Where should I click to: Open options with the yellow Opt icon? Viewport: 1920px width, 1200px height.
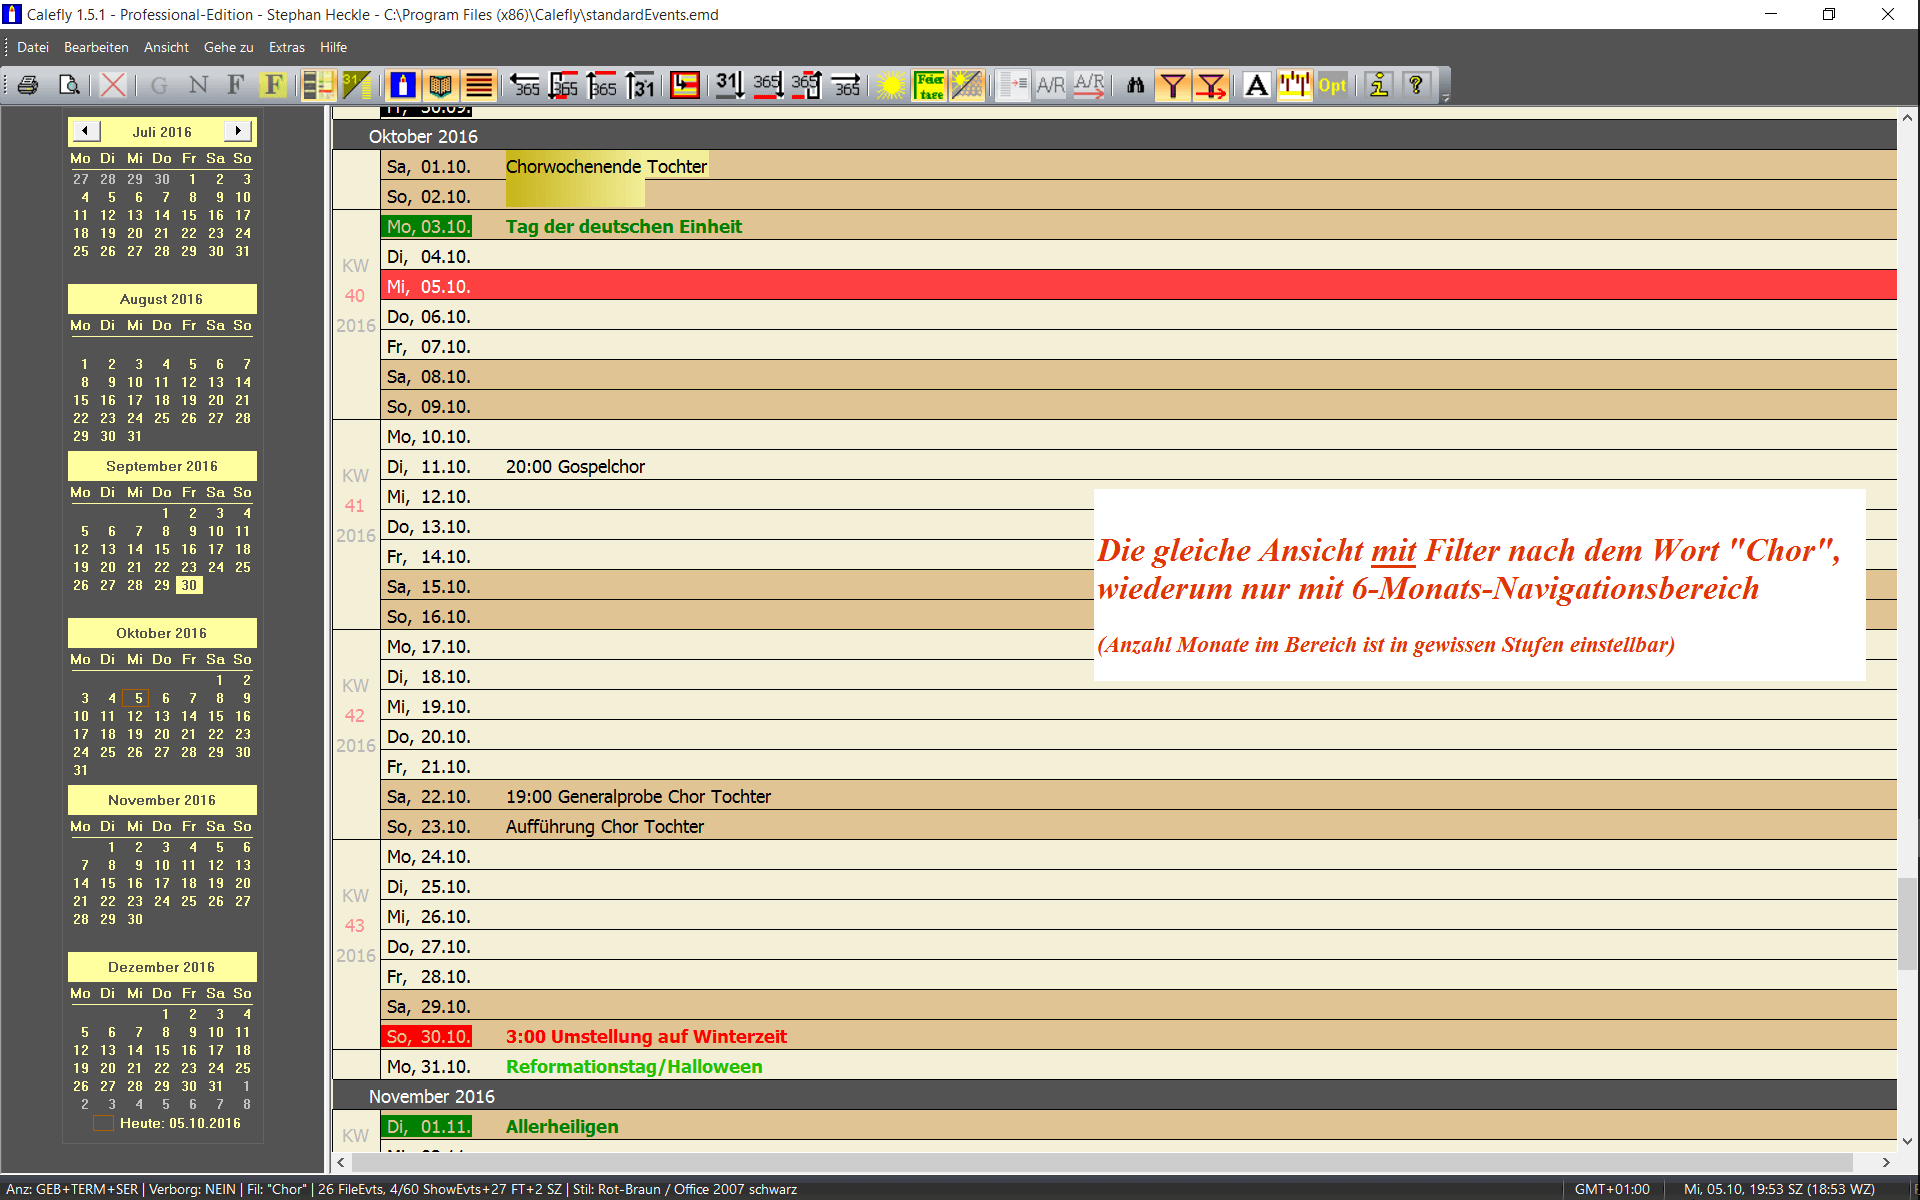click(x=1332, y=85)
